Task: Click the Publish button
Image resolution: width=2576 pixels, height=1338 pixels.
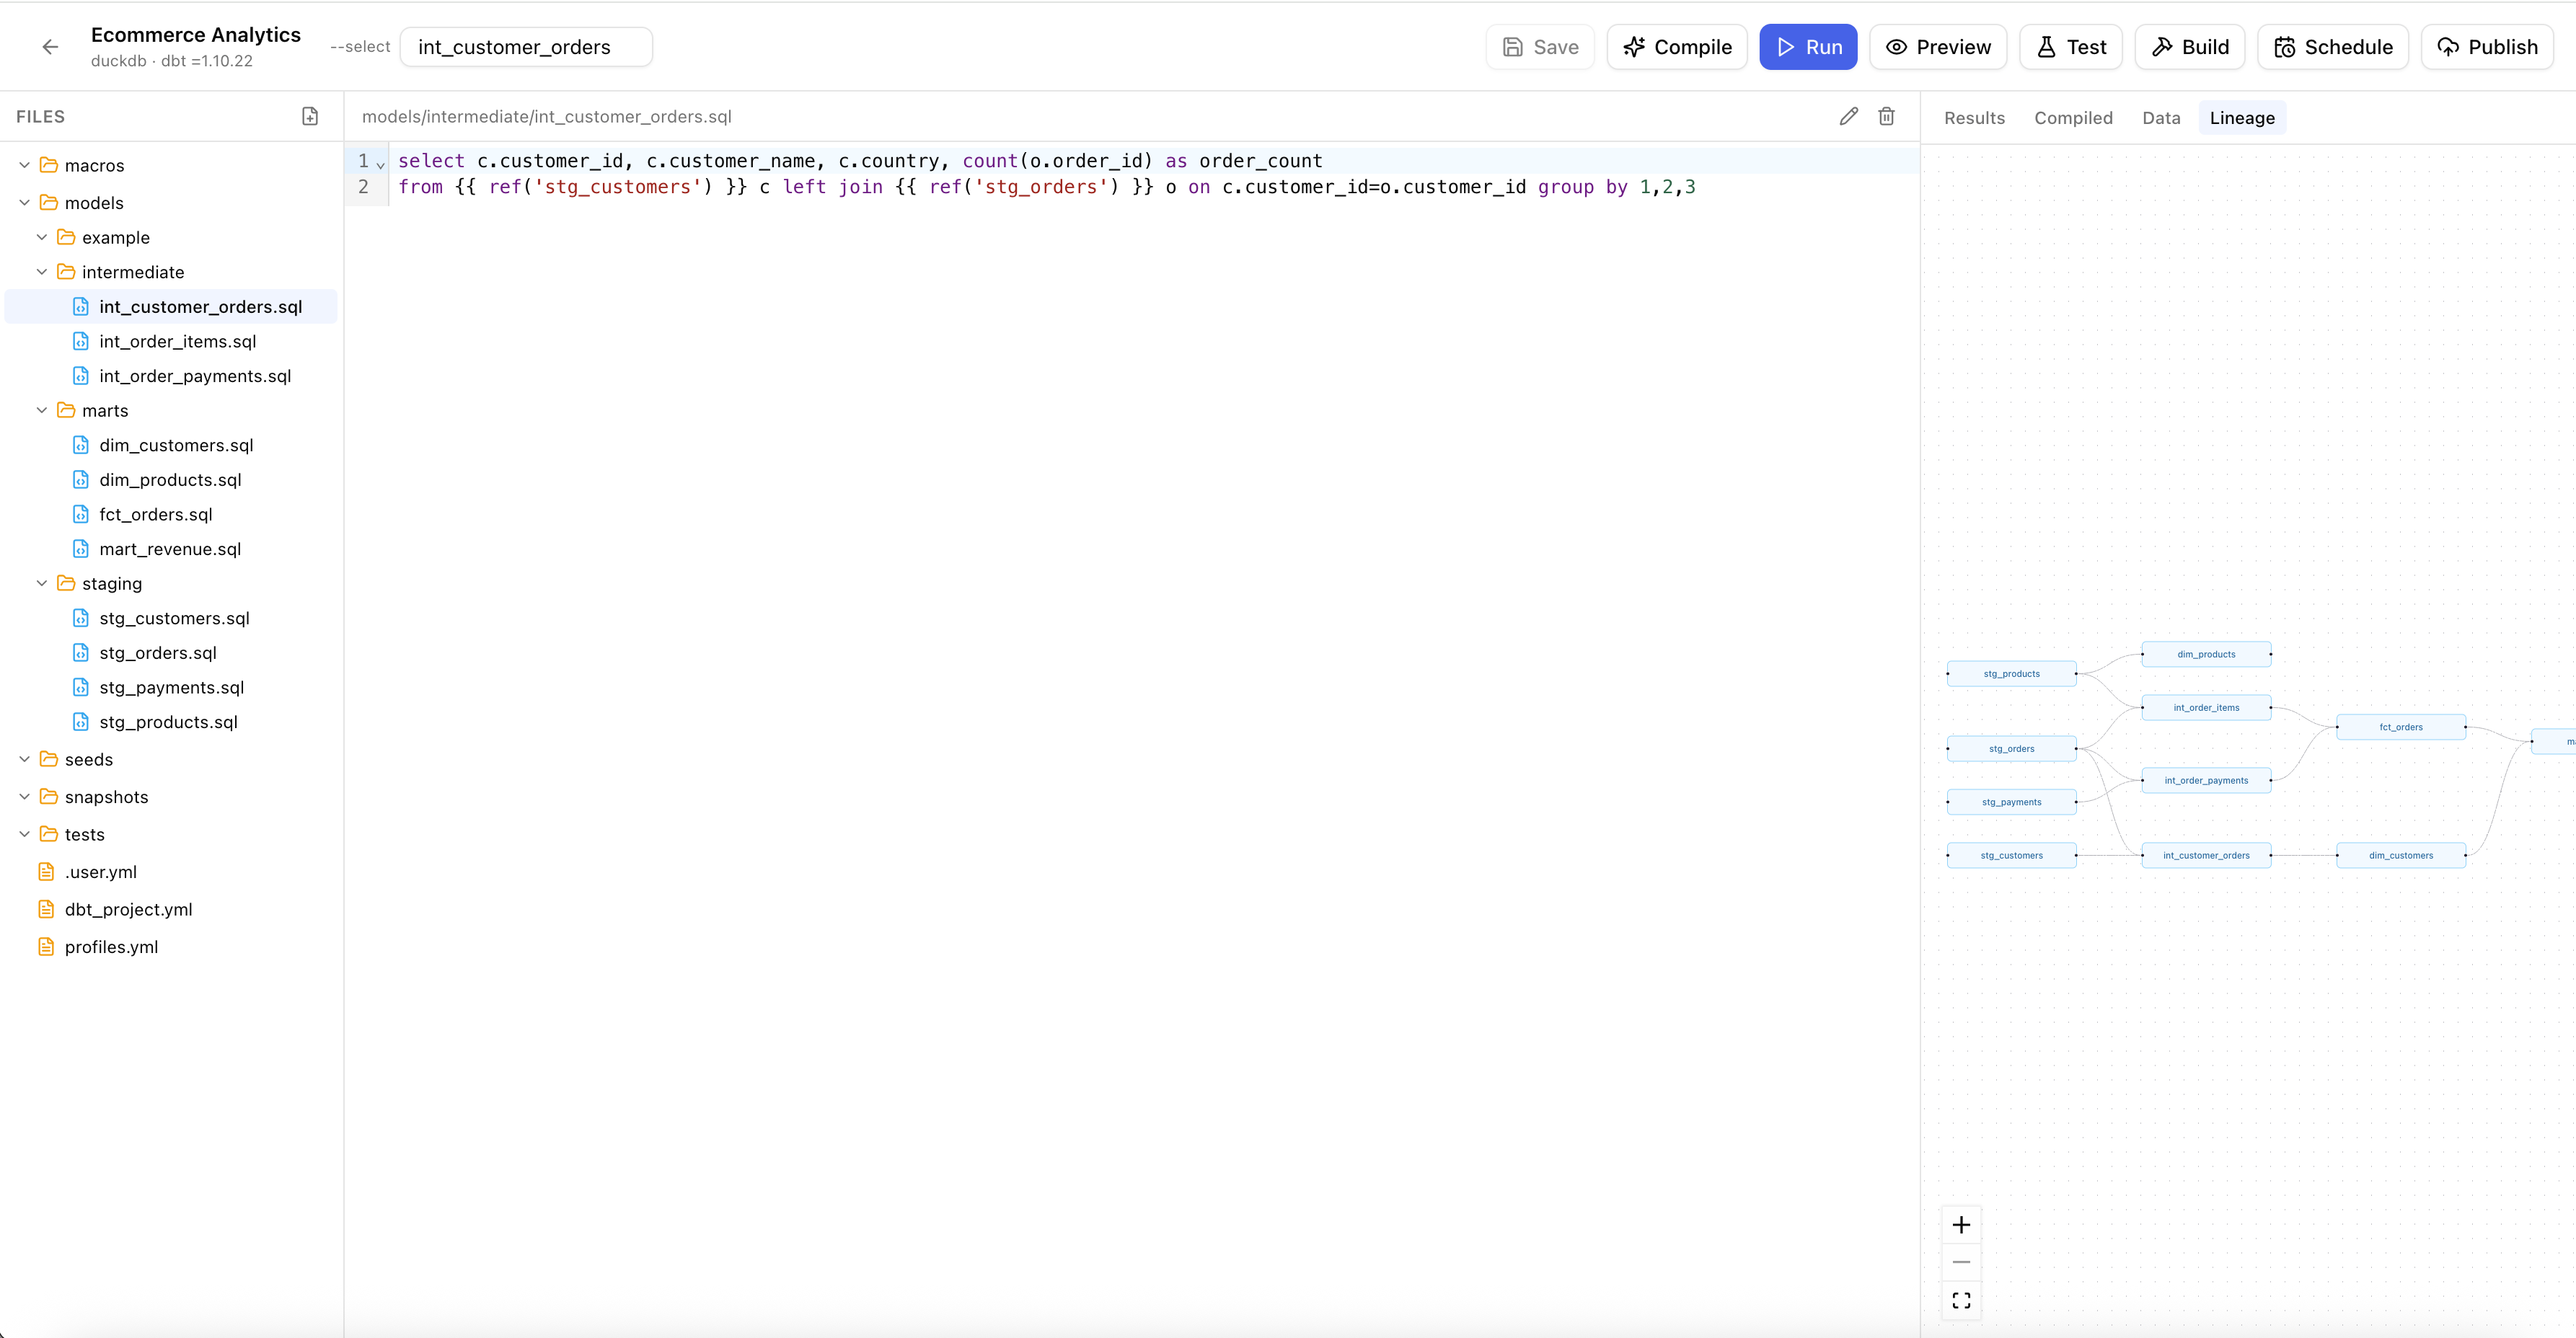Action: [x=2487, y=47]
